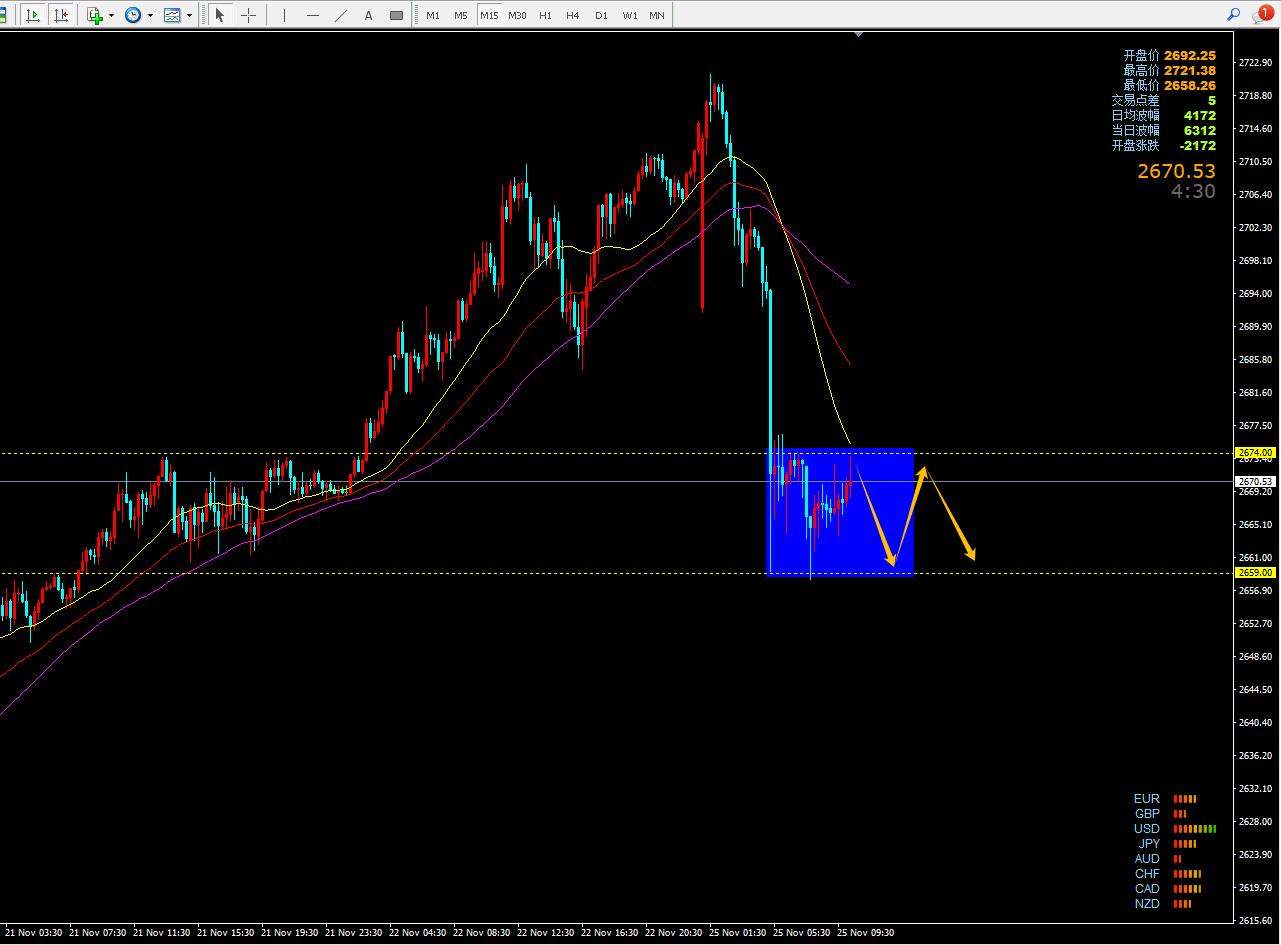The image size is (1281, 945).
Task: Click the 22 Nov 12:30 time label
Action: pyautogui.click(x=547, y=933)
